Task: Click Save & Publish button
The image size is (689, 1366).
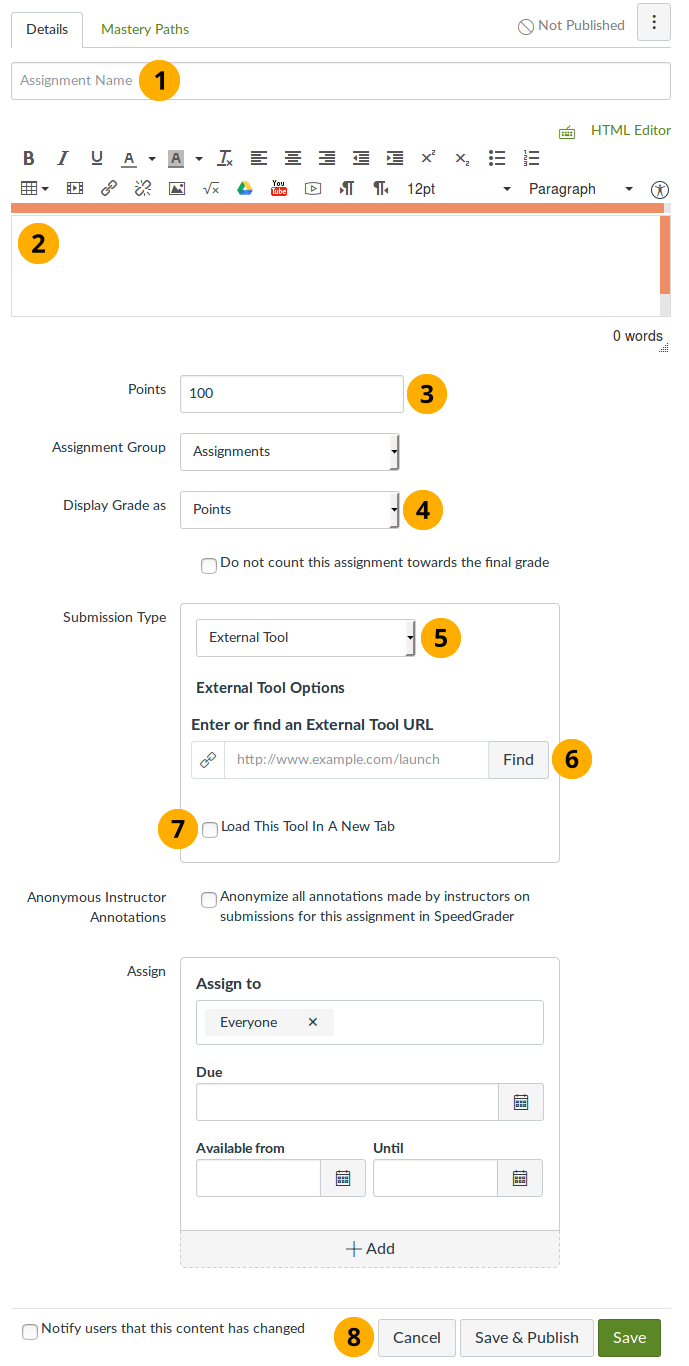Action: [526, 1337]
